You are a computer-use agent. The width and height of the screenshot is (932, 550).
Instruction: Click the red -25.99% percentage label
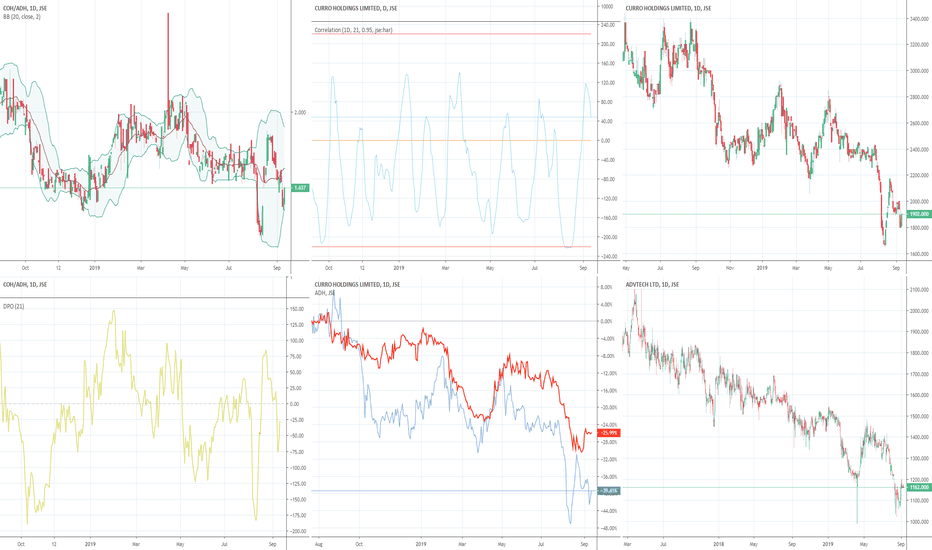point(609,433)
